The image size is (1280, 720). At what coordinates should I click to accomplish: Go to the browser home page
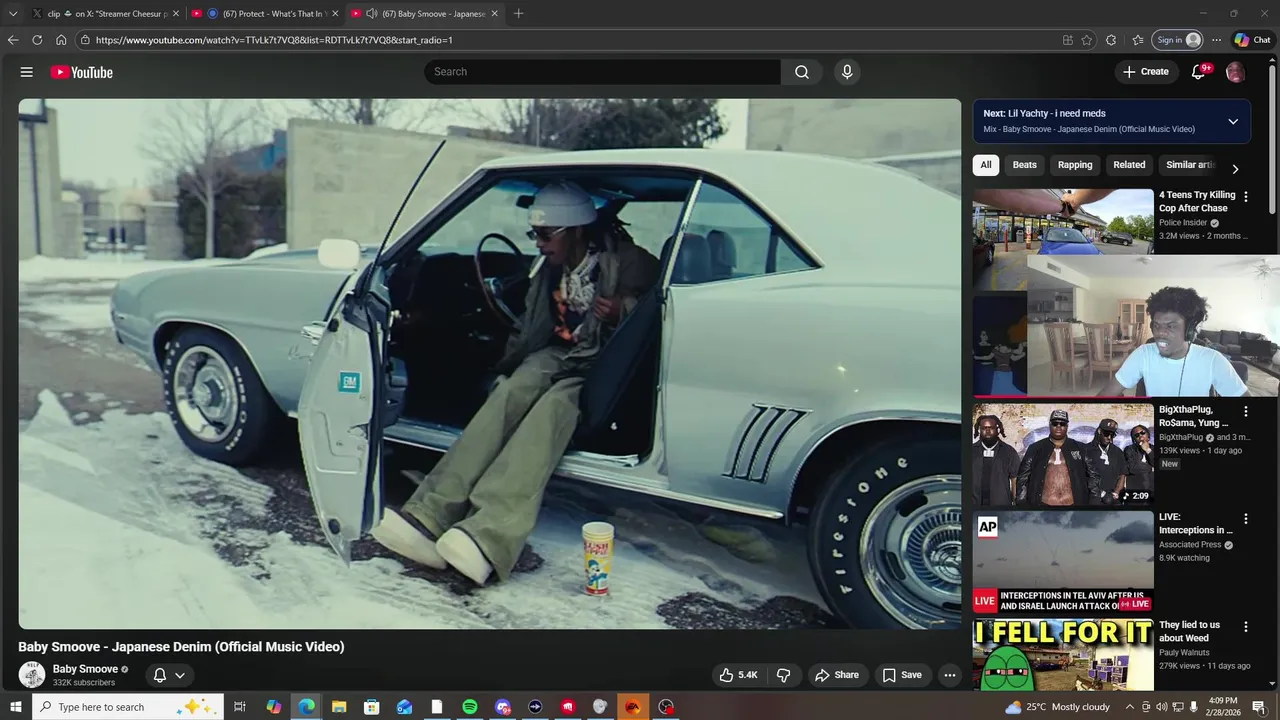pyautogui.click(x=61, y=40)
